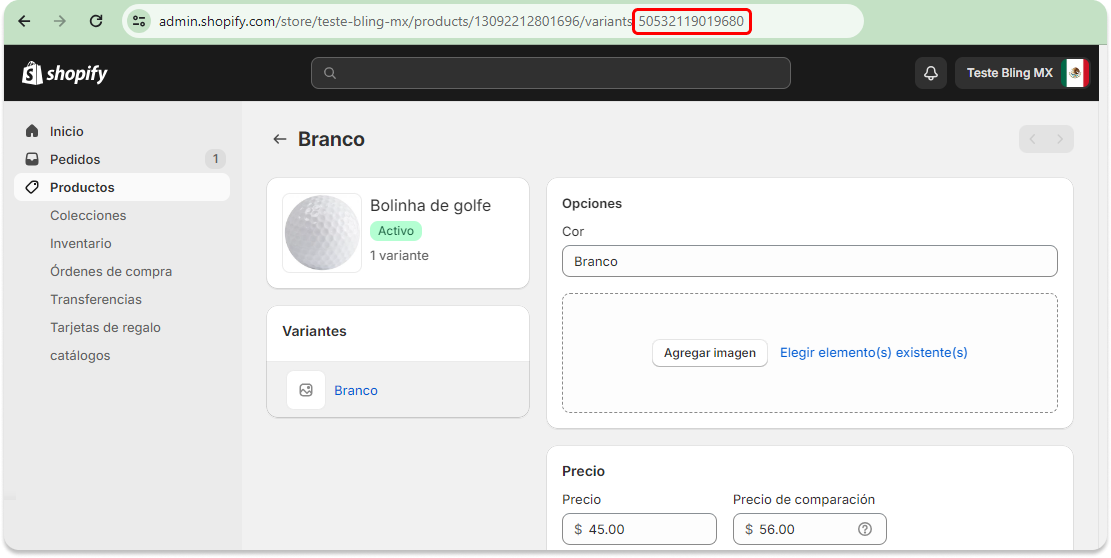Go to next variant chevron

(1060, 140)
